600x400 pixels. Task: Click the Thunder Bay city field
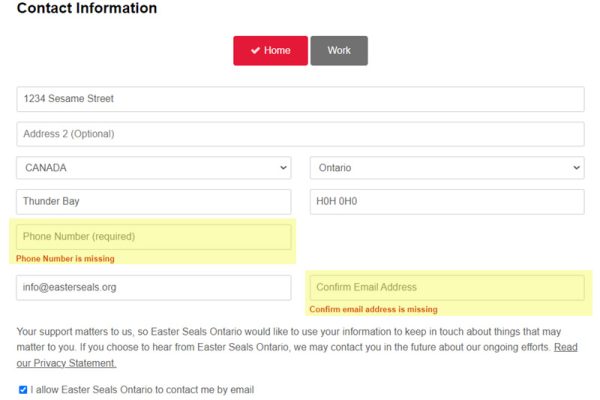click(x=153, y=202)
